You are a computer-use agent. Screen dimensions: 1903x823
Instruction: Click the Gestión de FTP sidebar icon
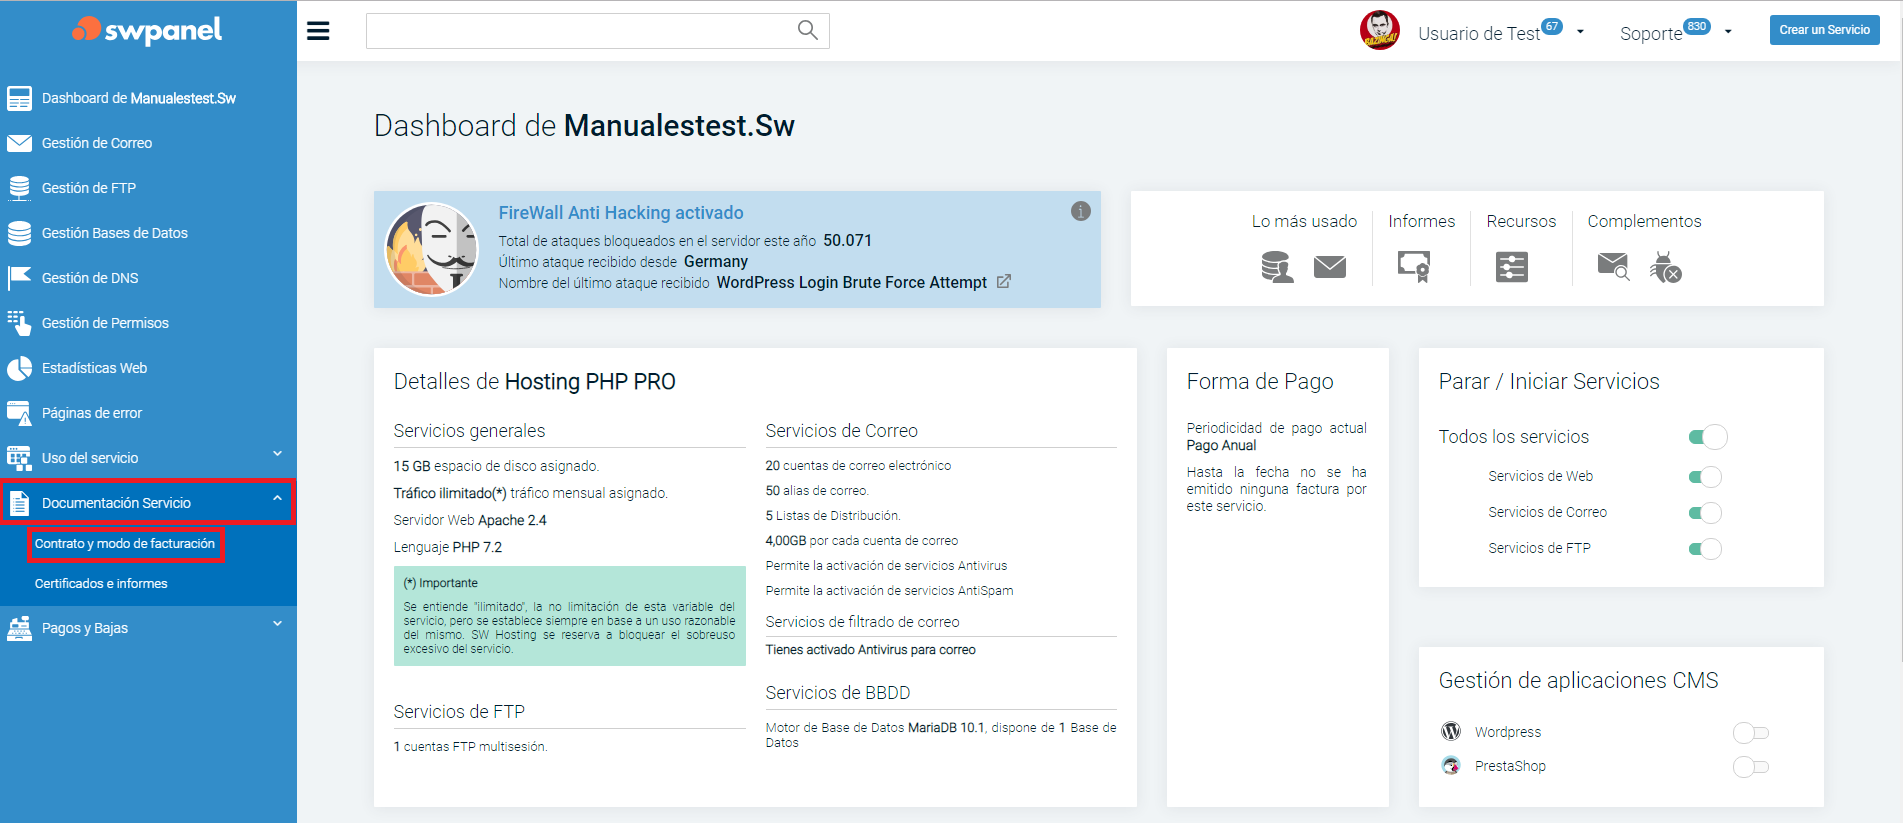19,188
